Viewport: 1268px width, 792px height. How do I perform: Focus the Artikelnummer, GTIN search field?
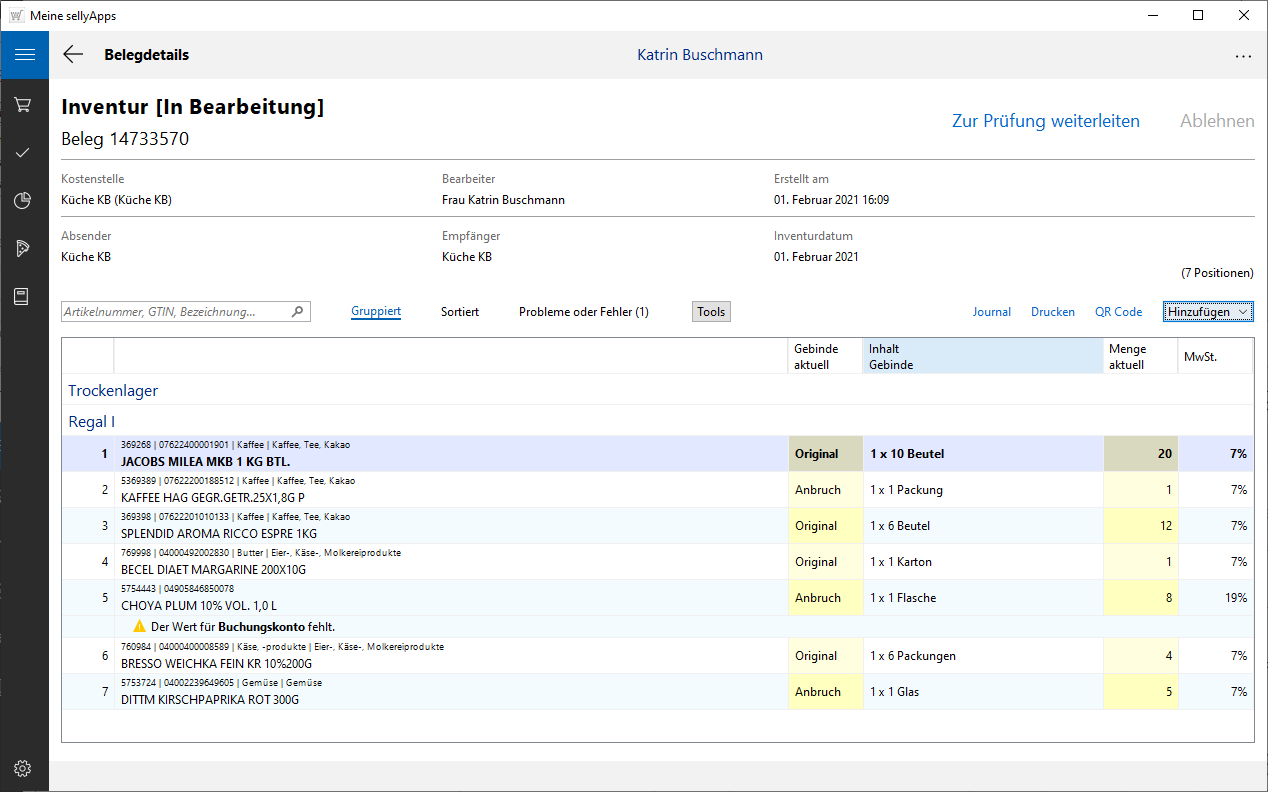click(175, 312)
